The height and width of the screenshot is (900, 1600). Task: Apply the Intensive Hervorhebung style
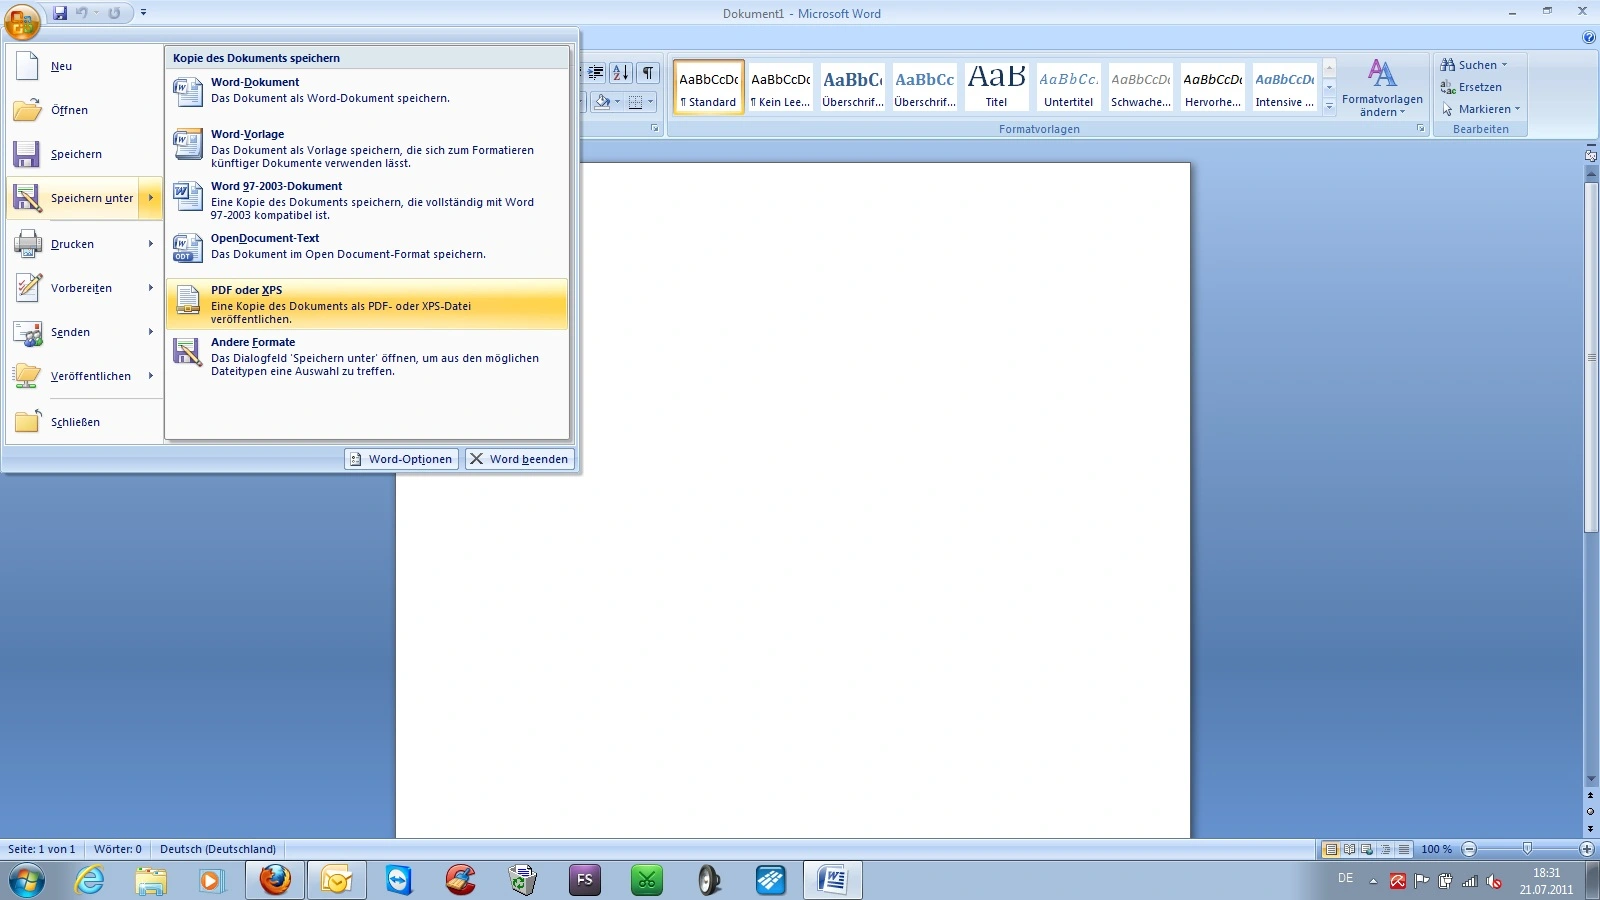pos(1285,87)
